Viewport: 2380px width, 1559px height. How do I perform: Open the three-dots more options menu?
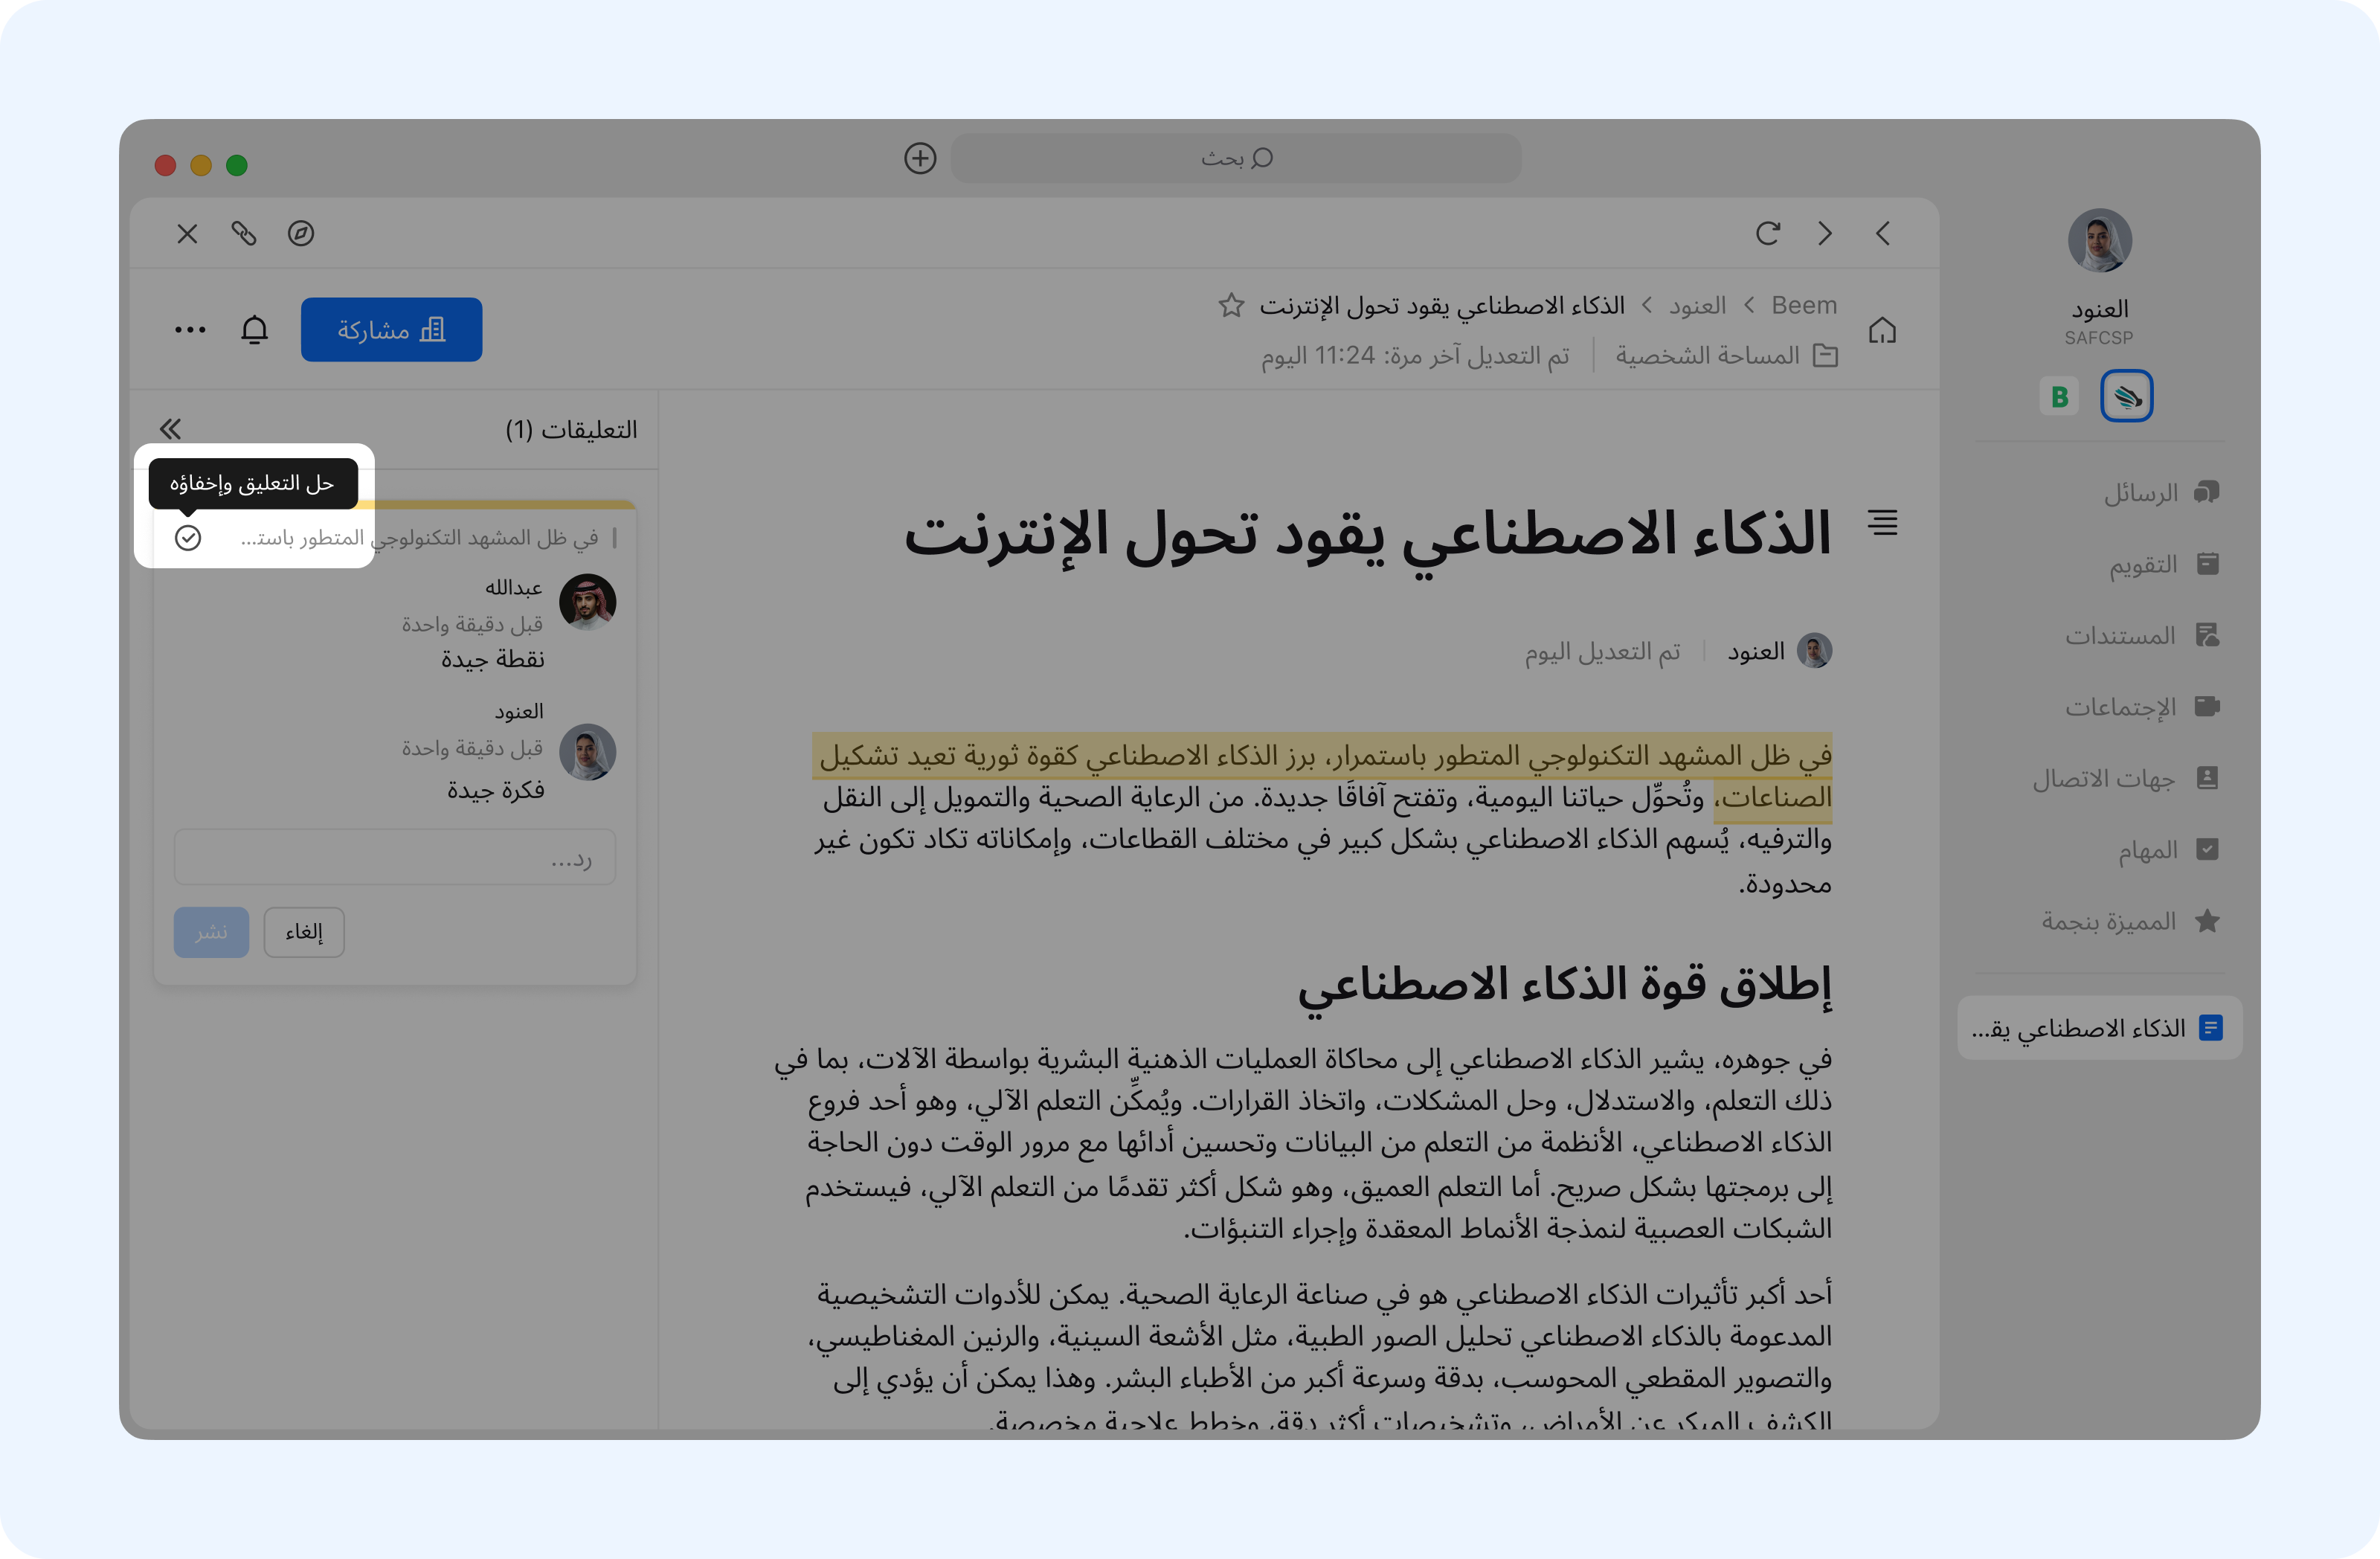coord(190,330)
